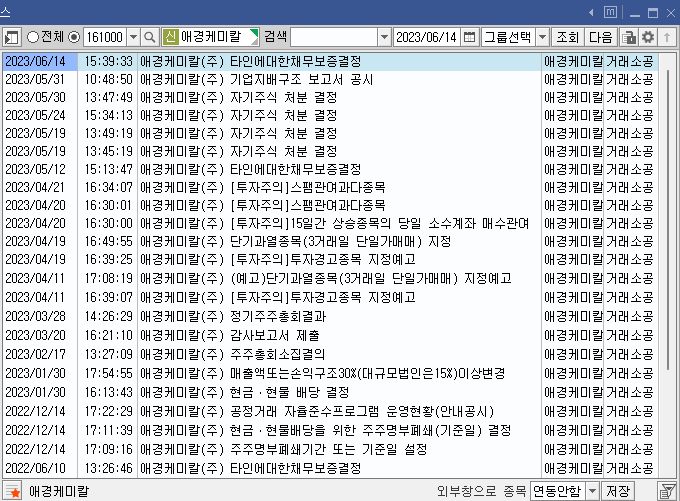Click the left triangle icon in title bar
This screenshot has width=680, height=501.
pyautogui.click(x=591, y=13)
